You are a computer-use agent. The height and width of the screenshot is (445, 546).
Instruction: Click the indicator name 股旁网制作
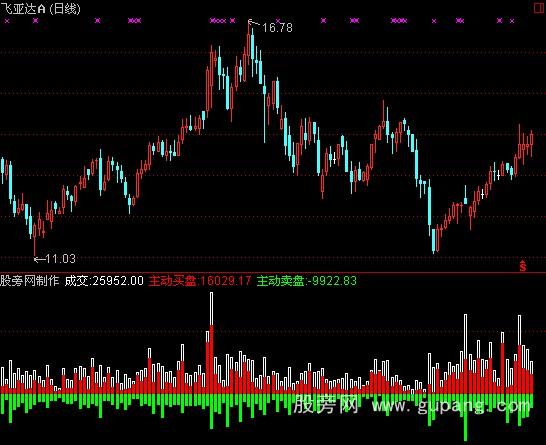(30, 281)
